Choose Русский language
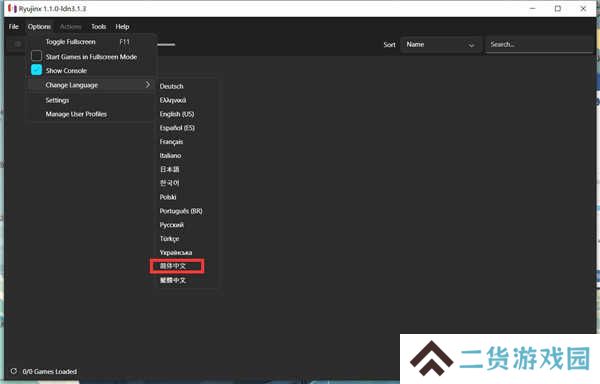Image resolution: width=600 pixels, height=384 pixels. pyautogui.click(x=171, y=225)
